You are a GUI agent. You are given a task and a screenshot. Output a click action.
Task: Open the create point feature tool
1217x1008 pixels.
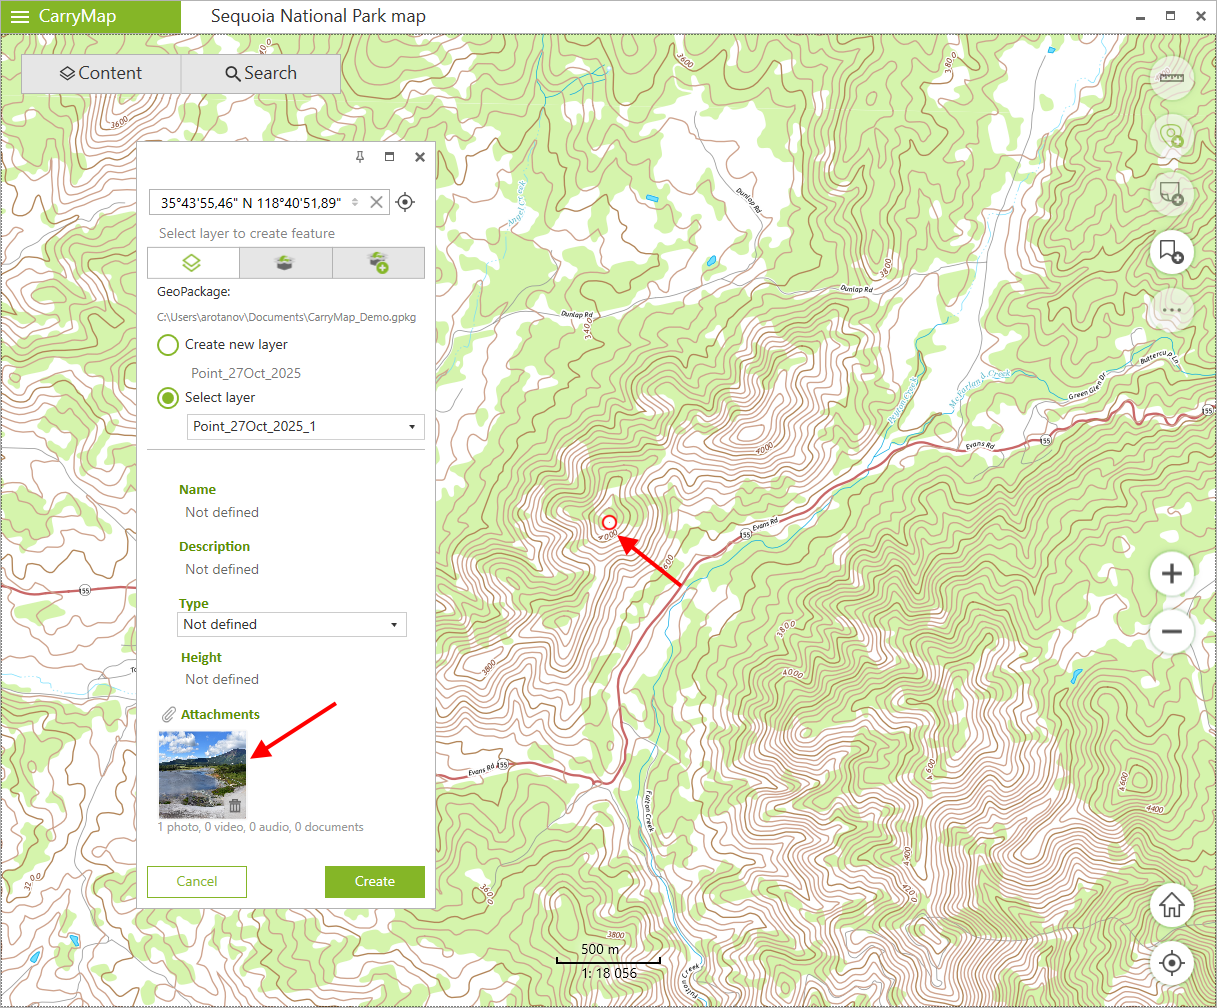click(x=1171, y=137)
